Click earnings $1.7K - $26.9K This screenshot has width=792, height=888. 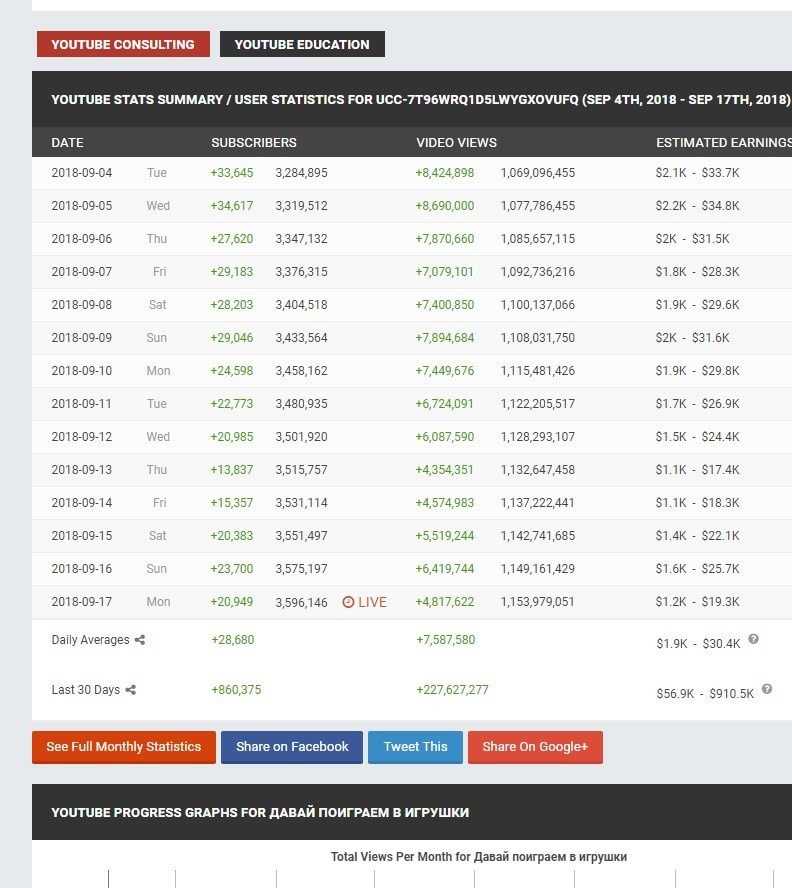click(697, 404)
